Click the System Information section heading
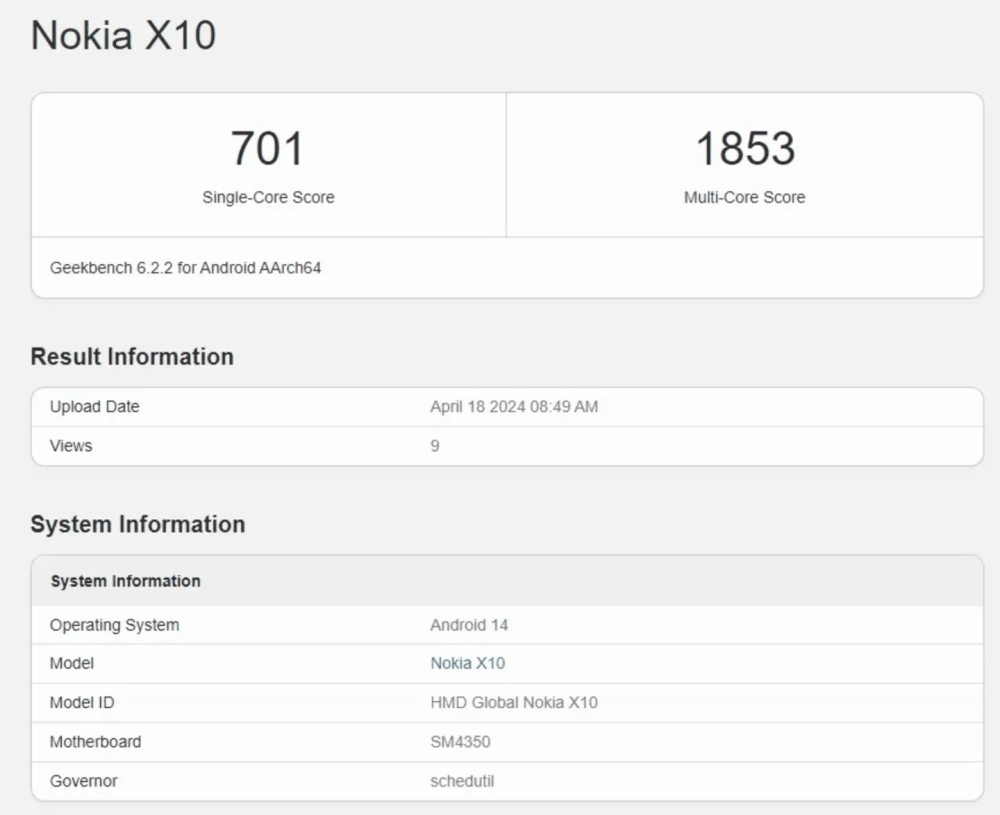 click(x=137, y=523)
